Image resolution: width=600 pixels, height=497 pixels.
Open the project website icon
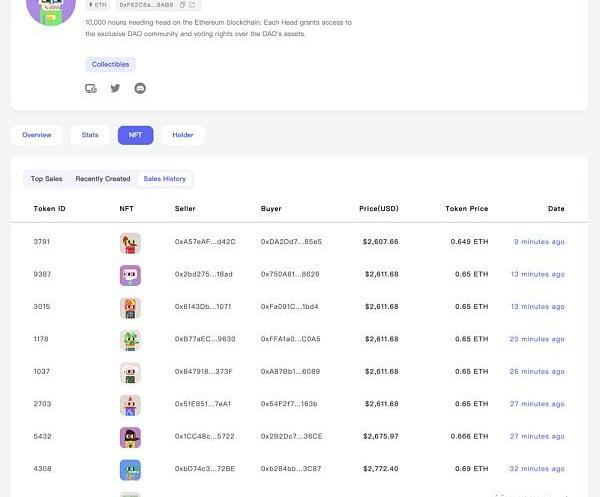(91, 88)
